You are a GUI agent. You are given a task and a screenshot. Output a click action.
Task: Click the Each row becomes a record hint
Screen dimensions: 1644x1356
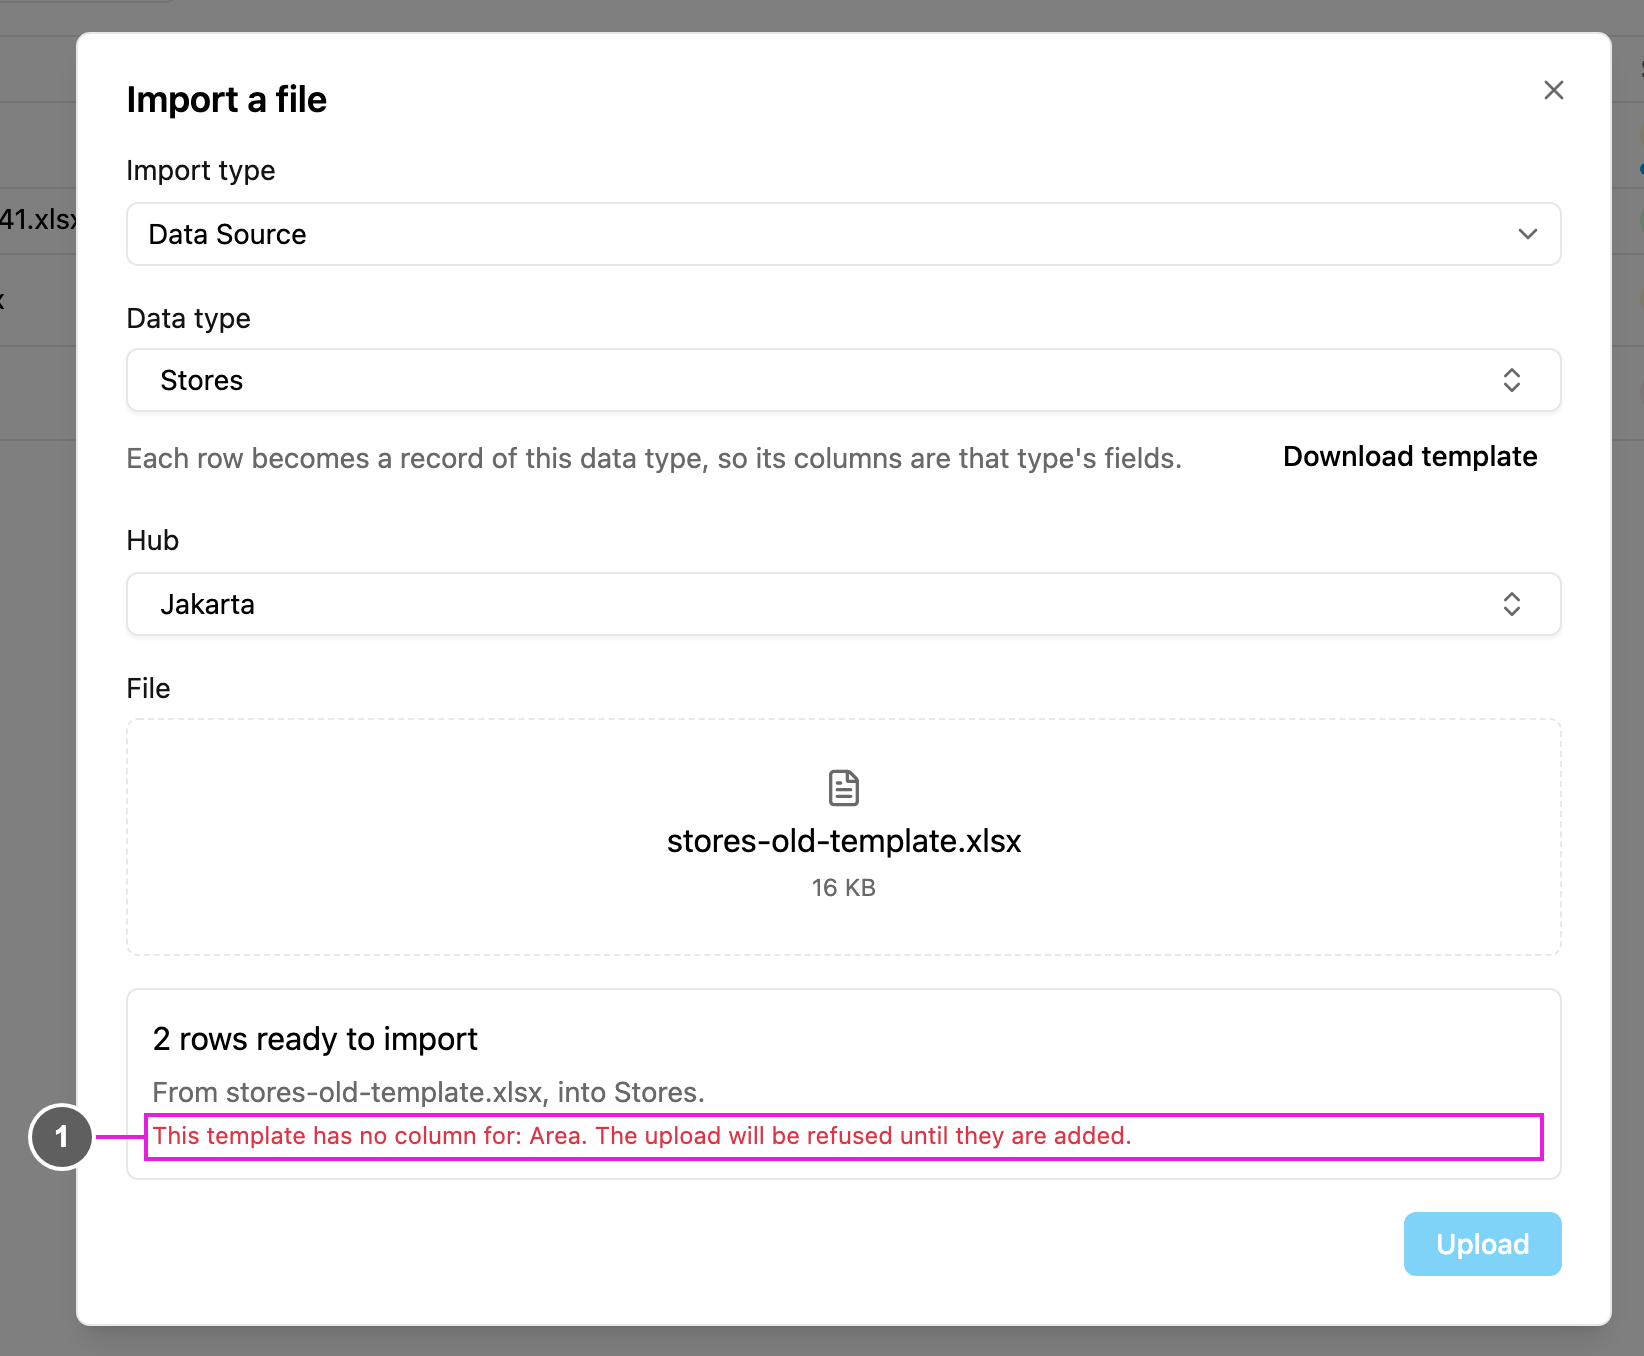point(654,458)
